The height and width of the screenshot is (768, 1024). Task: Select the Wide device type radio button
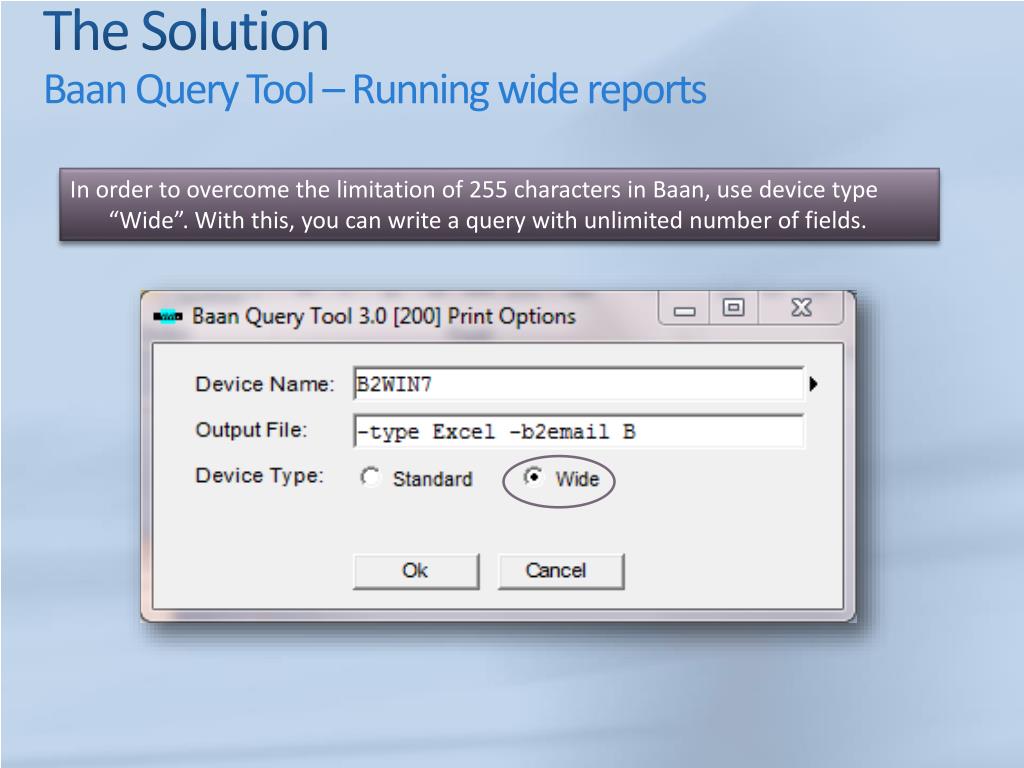pyautogui.click(x=534, y=477)
